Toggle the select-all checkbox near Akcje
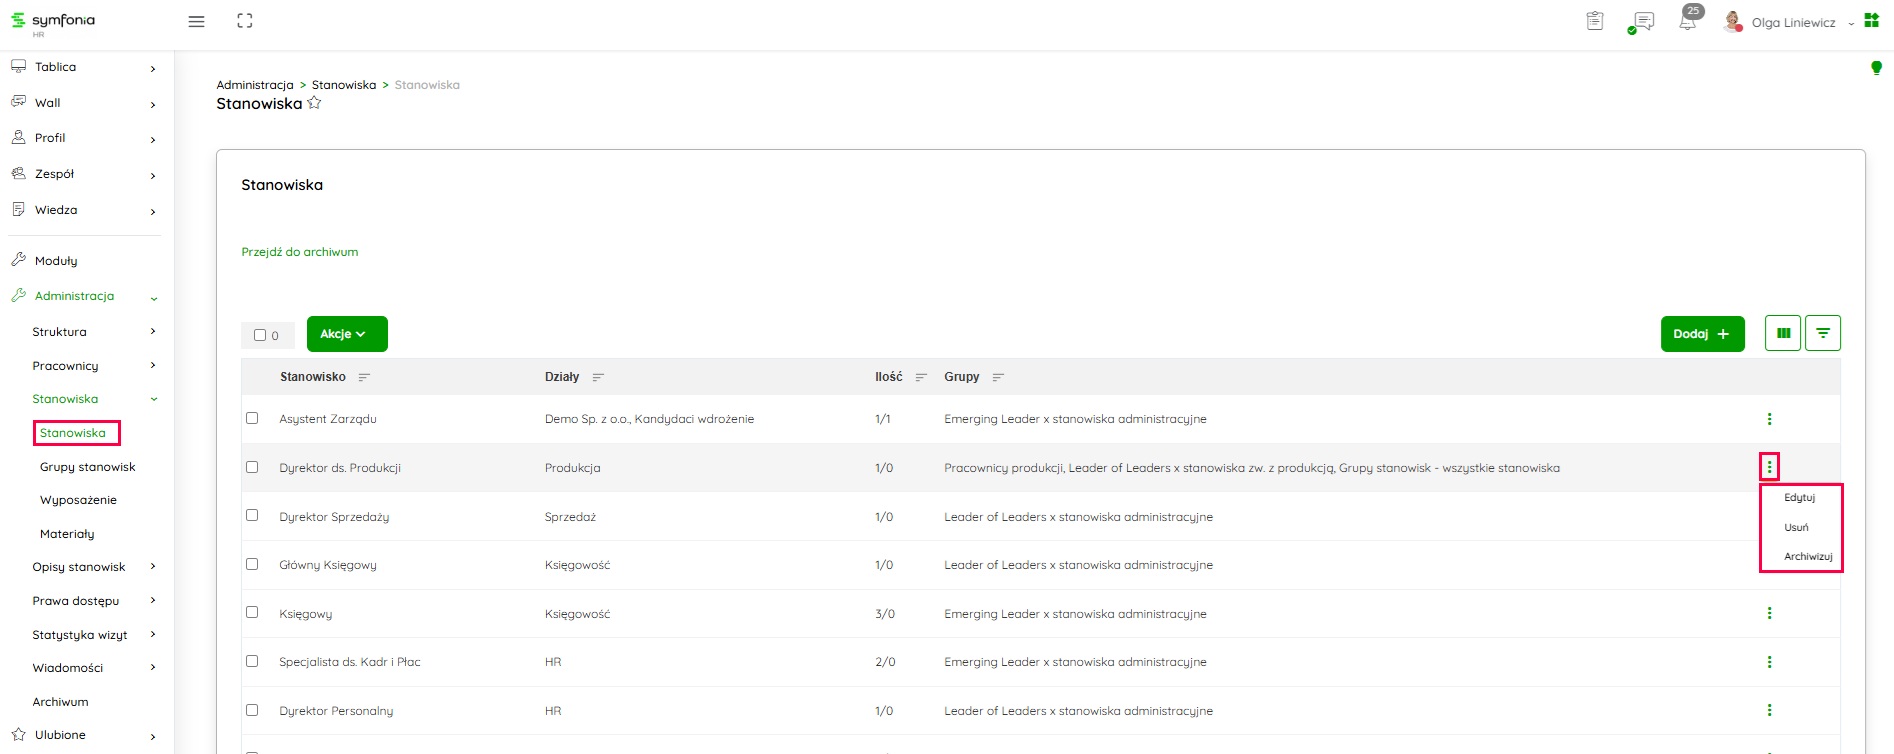Image resolution: width=1894 pixels, height=754 pixels. click(x=260, y=335)
